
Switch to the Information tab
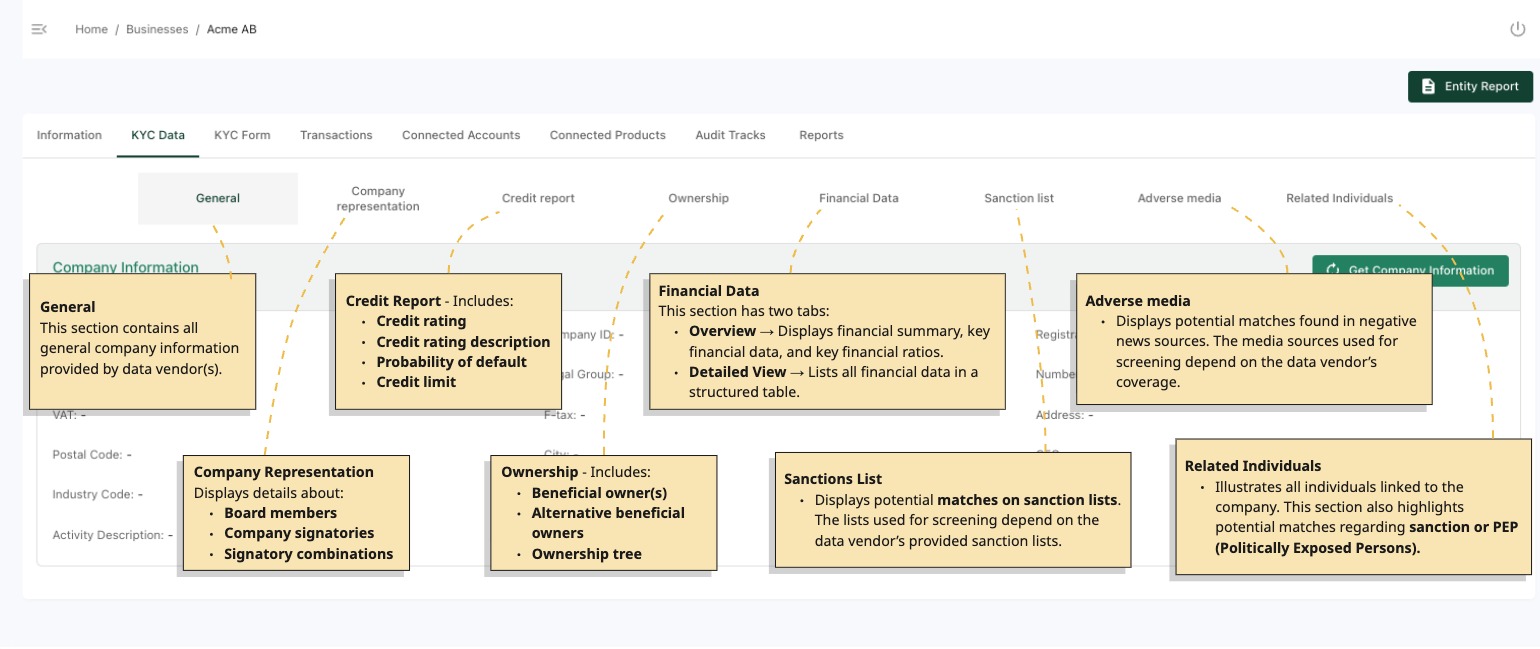pos(69,135)
